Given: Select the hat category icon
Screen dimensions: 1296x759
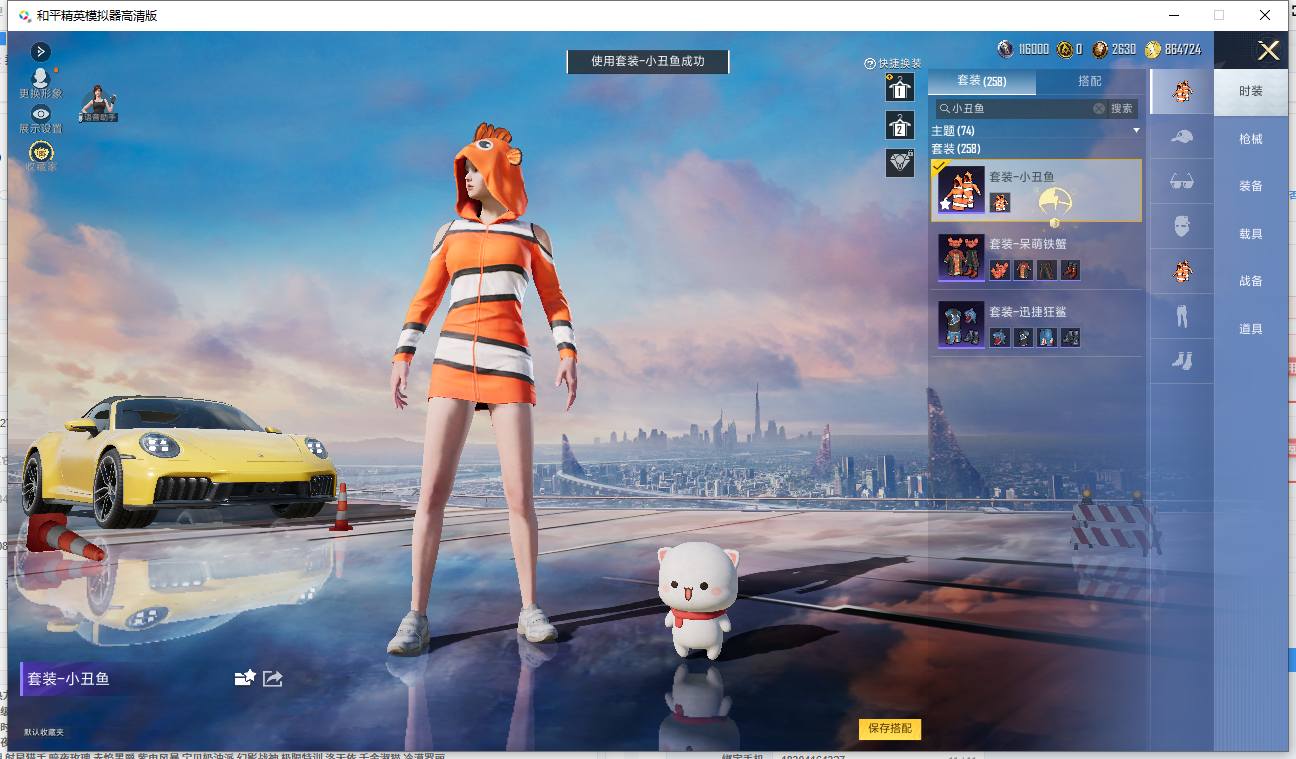Looking at the screenshot, I should point(1182,137).
